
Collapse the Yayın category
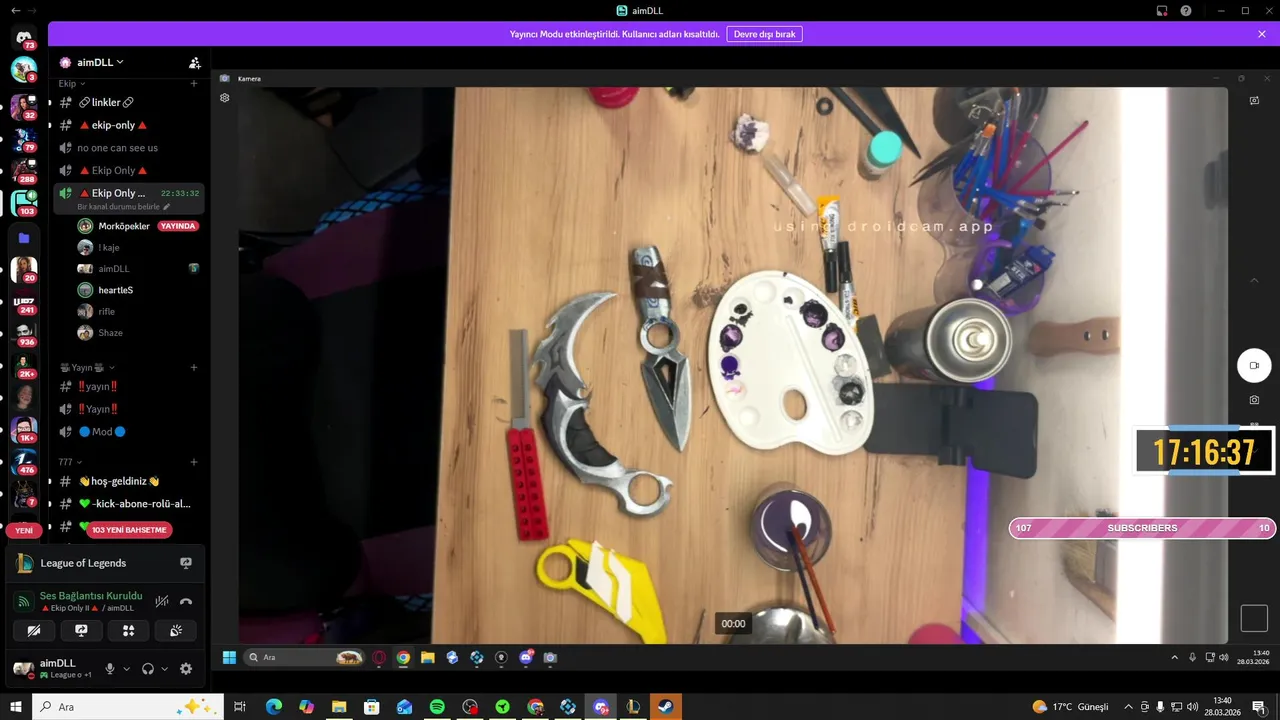coord(87,367)
